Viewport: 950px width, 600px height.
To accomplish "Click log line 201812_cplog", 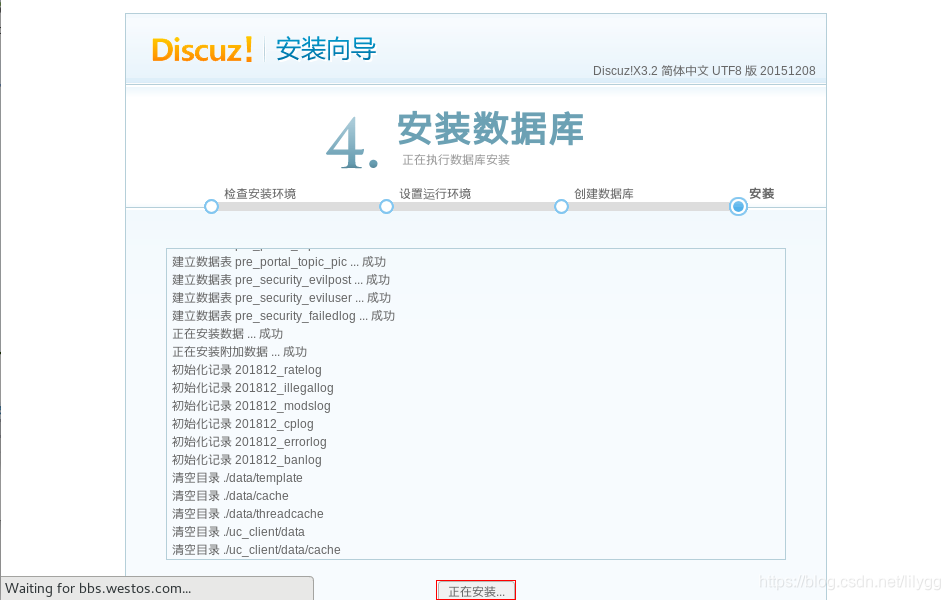I will coord(243,424).
